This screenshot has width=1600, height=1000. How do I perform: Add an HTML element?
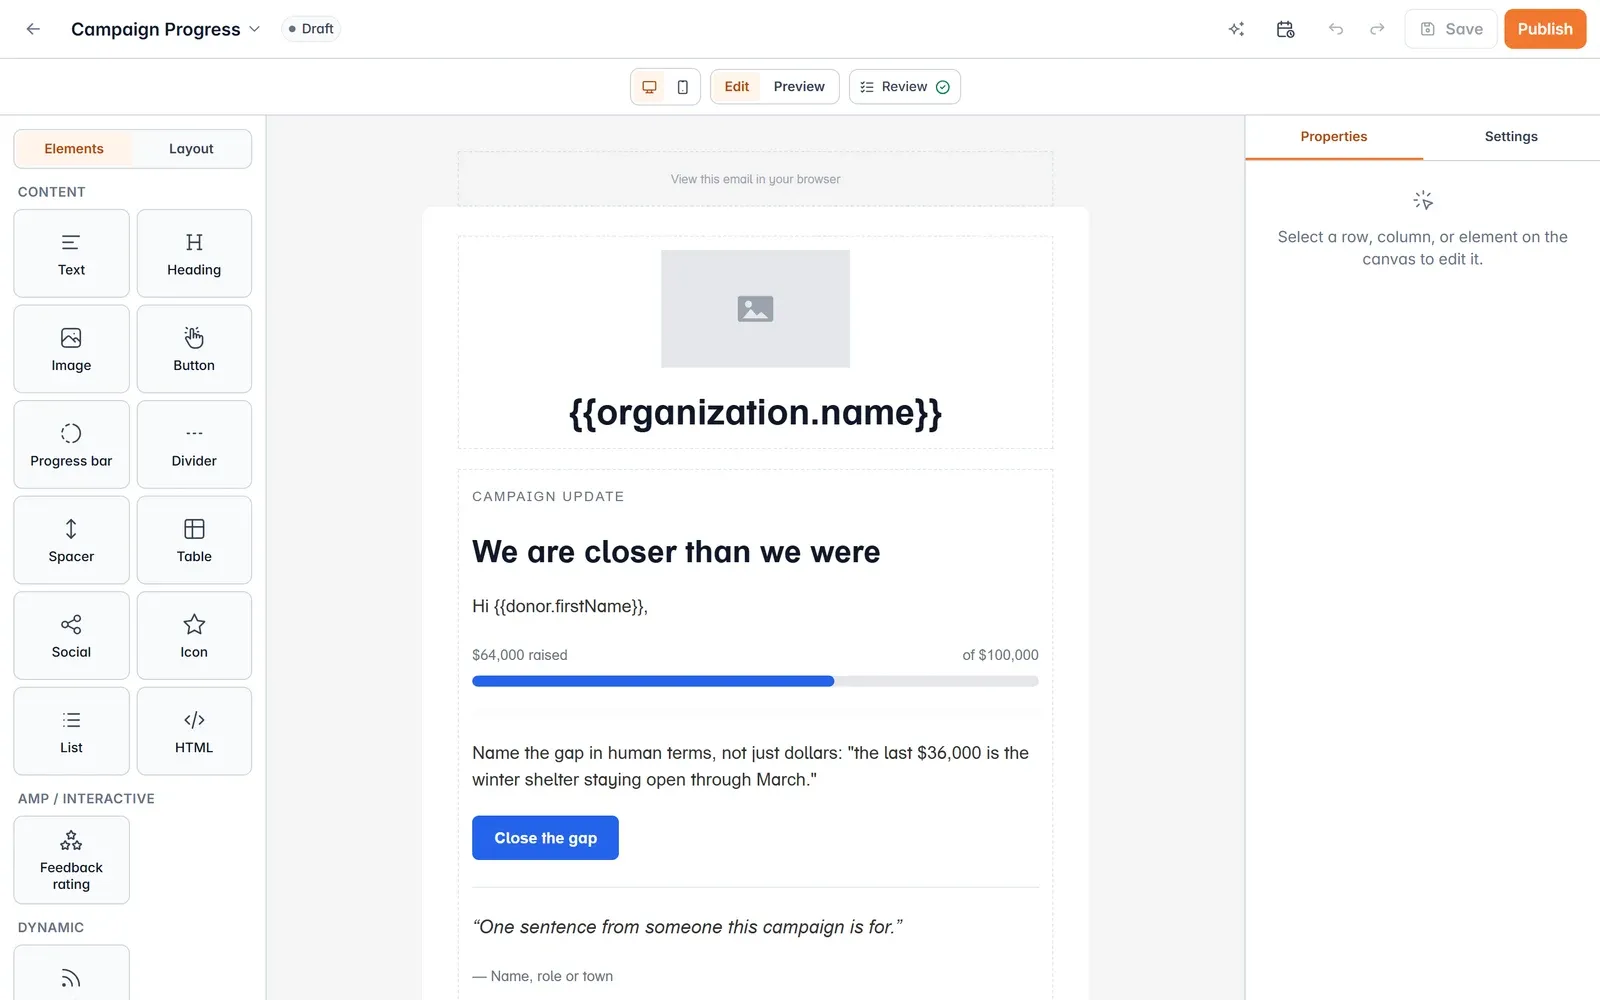[x=194, y=731]
